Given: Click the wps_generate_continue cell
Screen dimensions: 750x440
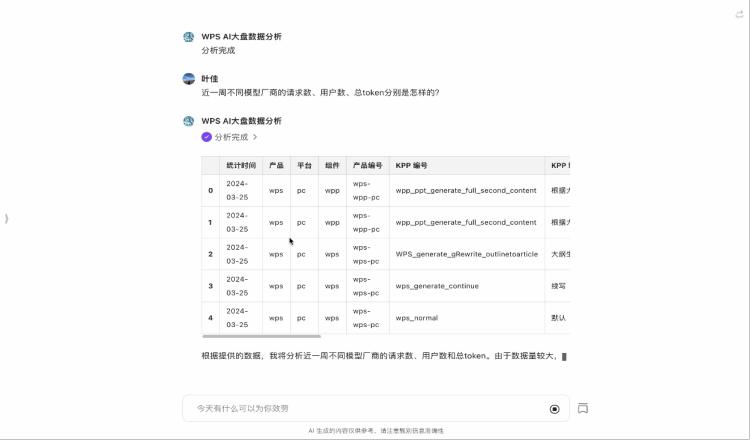Looking at the screenshot, I should 466,286.
